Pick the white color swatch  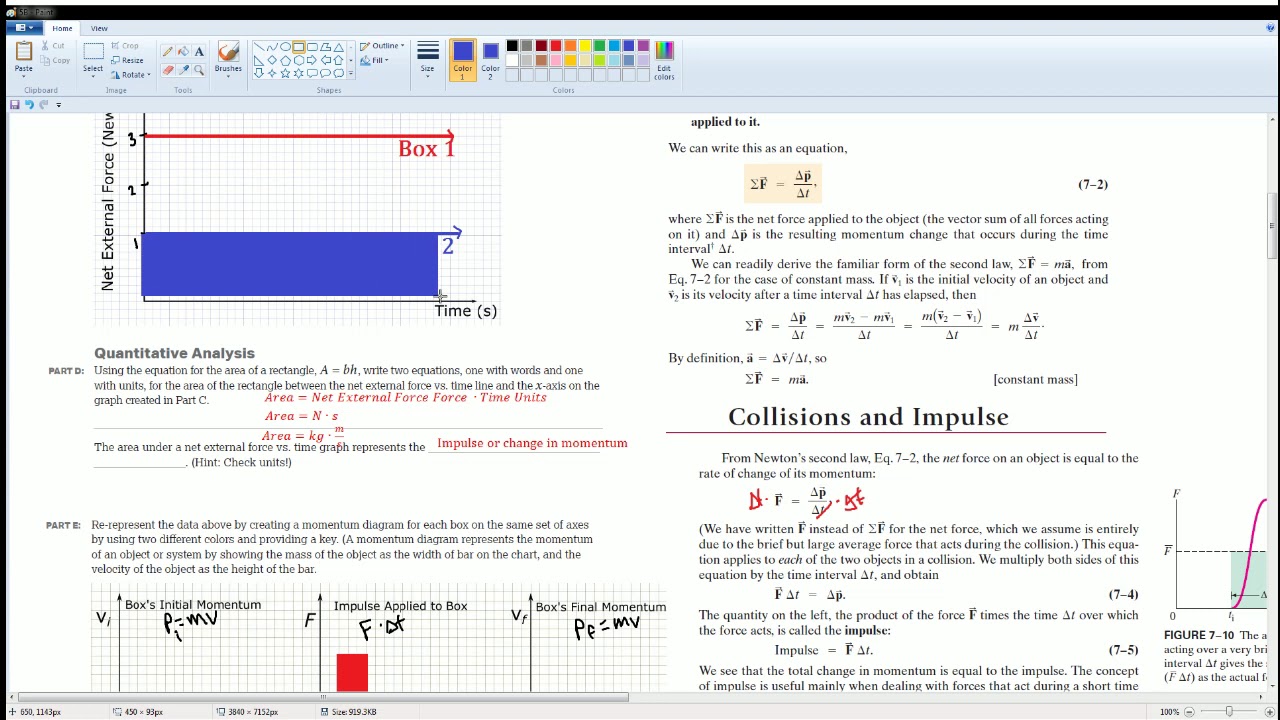[512, 60]
